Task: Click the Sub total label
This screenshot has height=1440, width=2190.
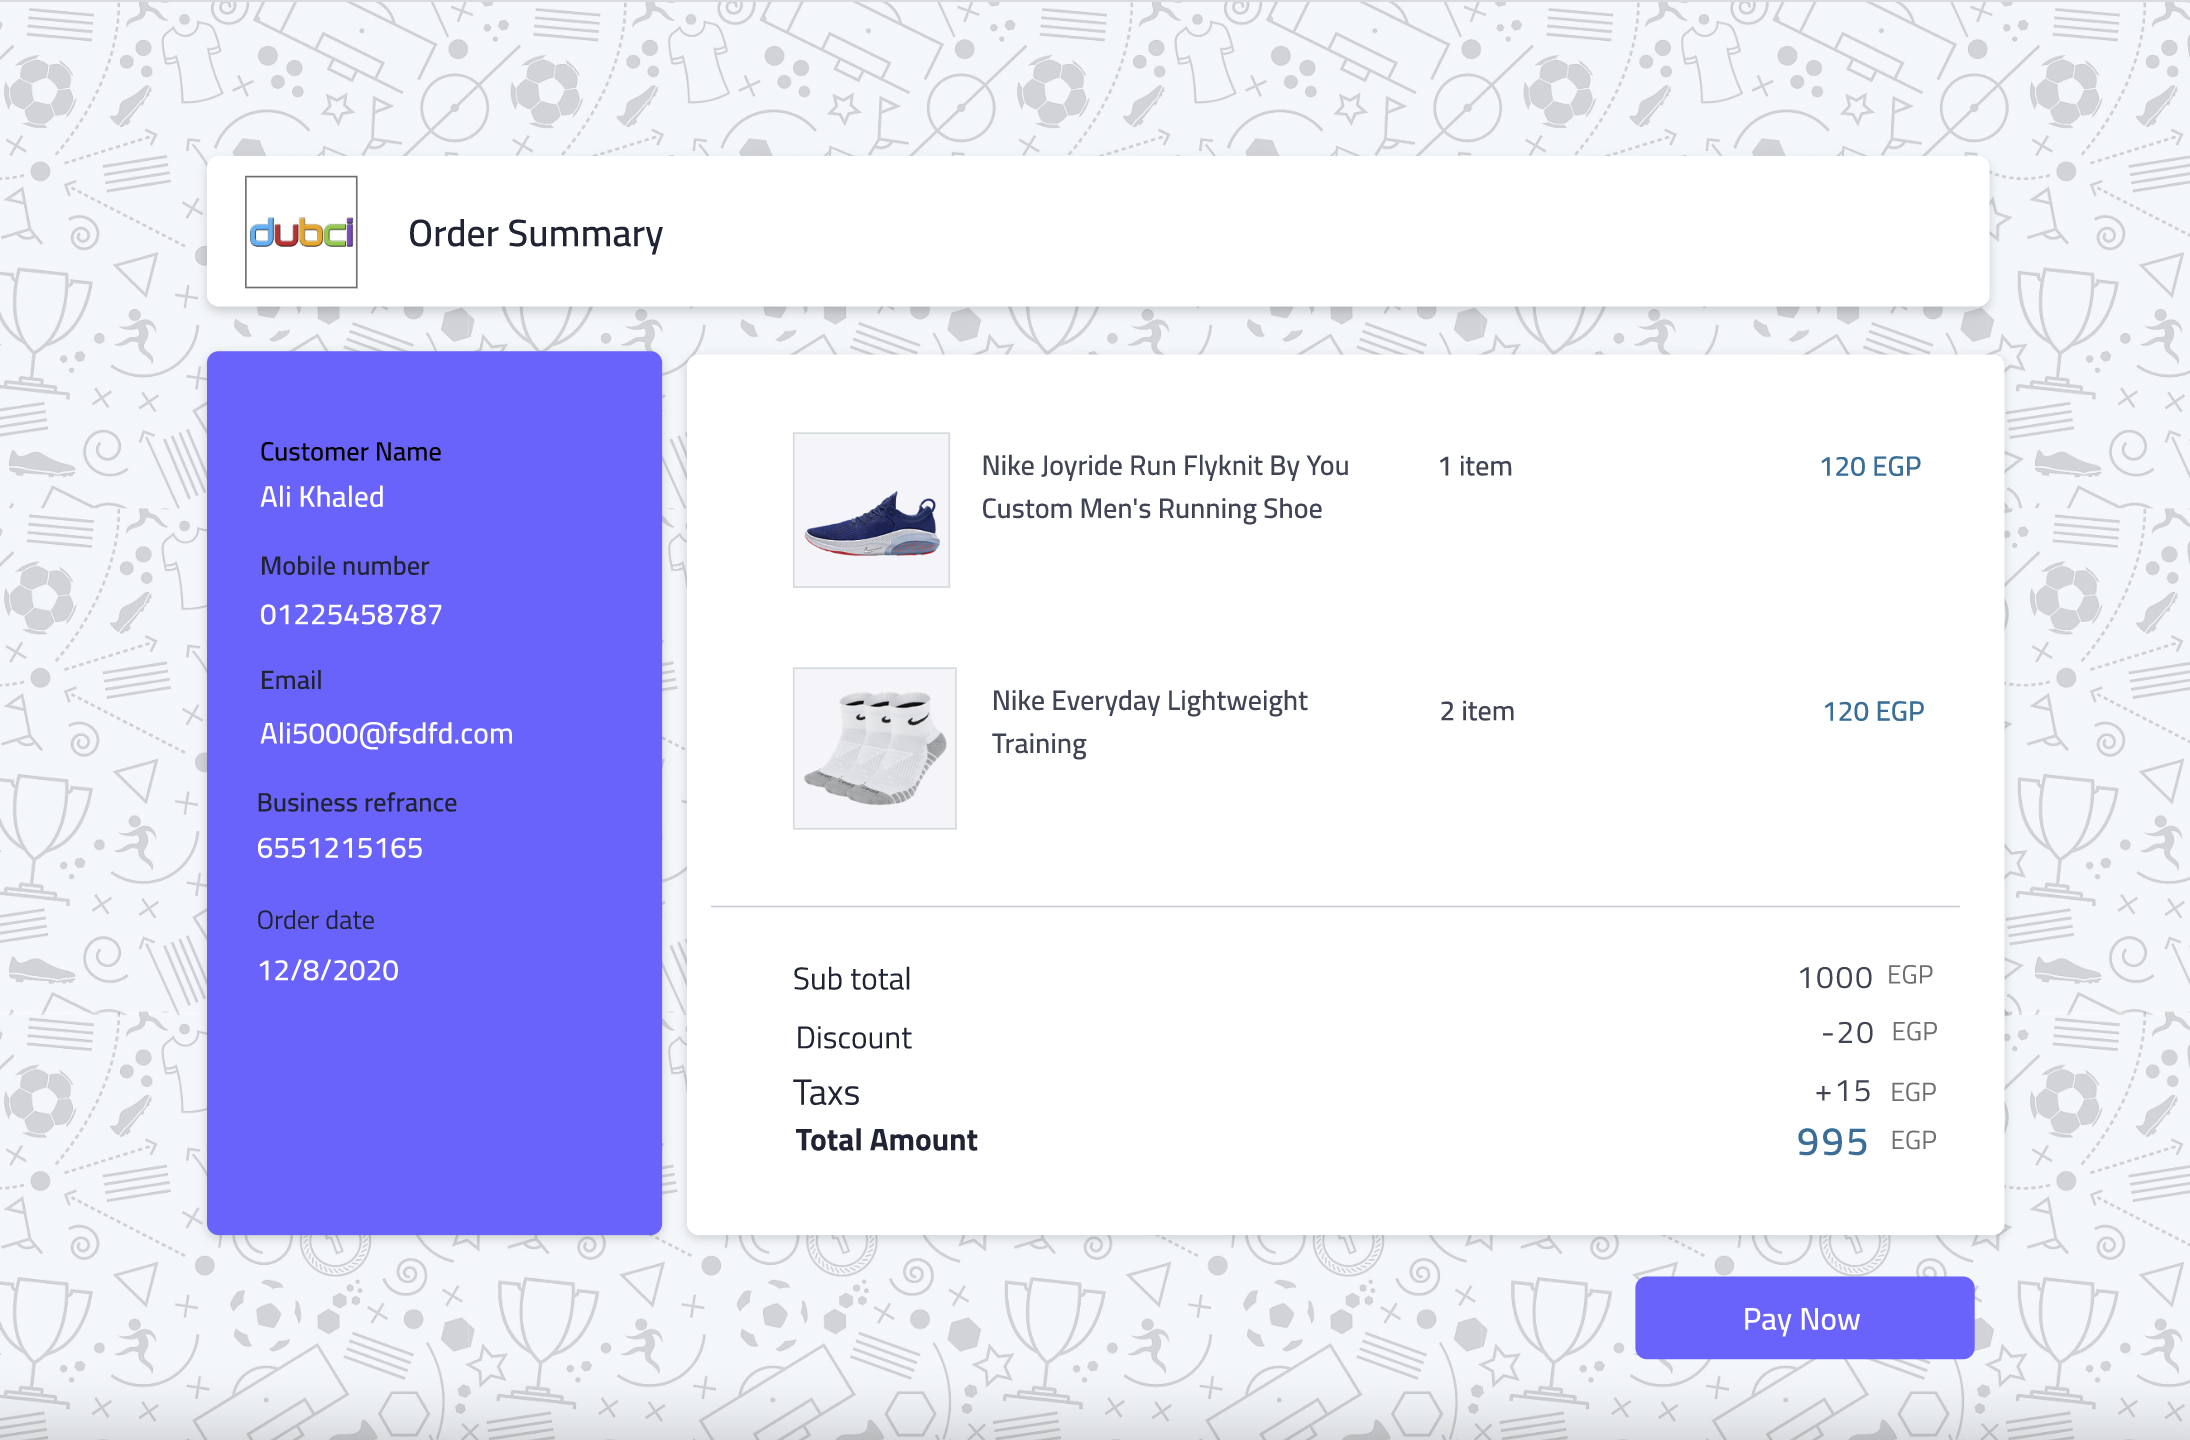Action: tap(851, 979)
